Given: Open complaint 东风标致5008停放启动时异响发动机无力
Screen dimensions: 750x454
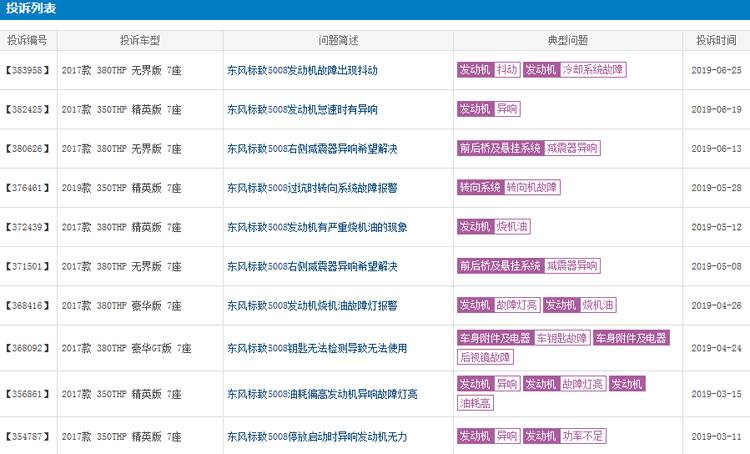Looking at the screenshot, I should [x=317, y=437].
